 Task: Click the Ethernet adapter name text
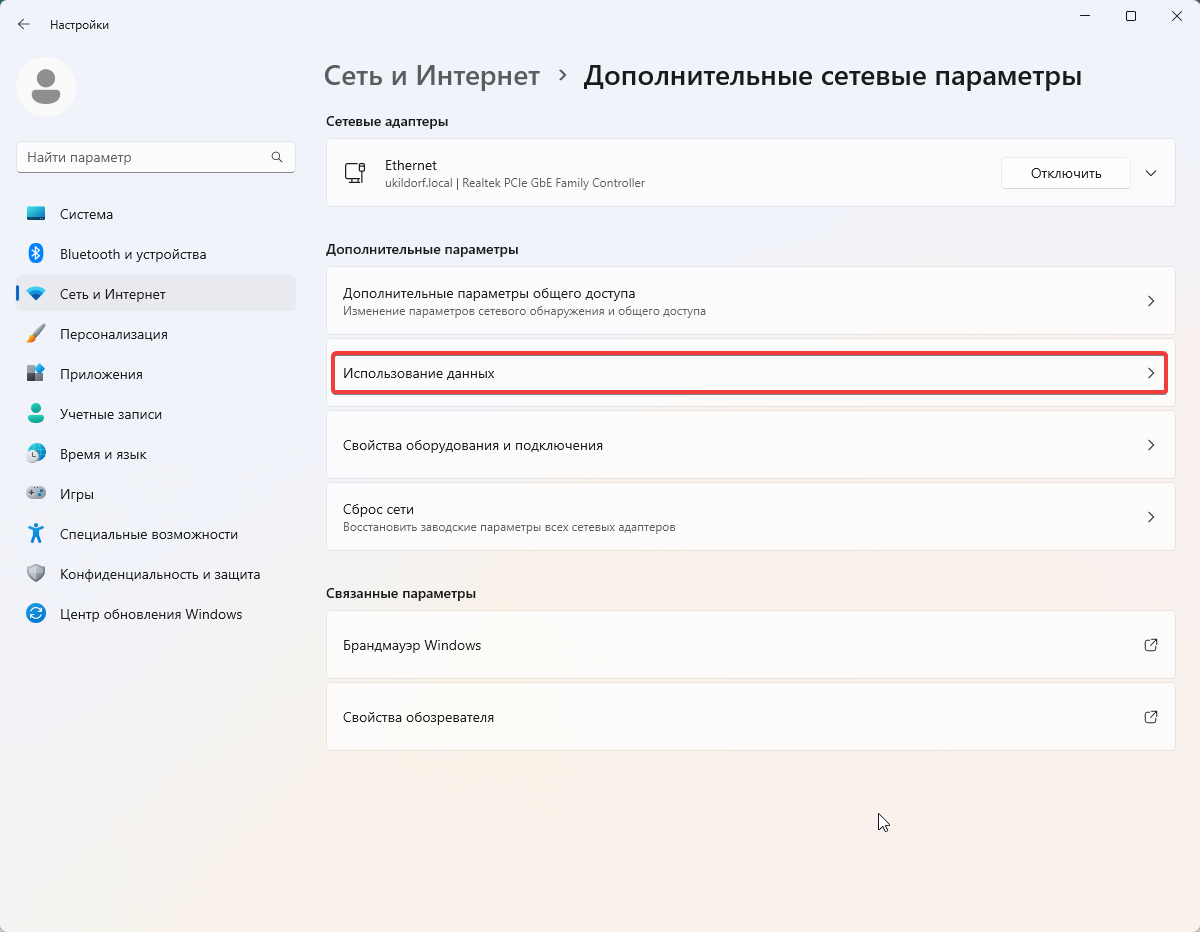[411, 165]
